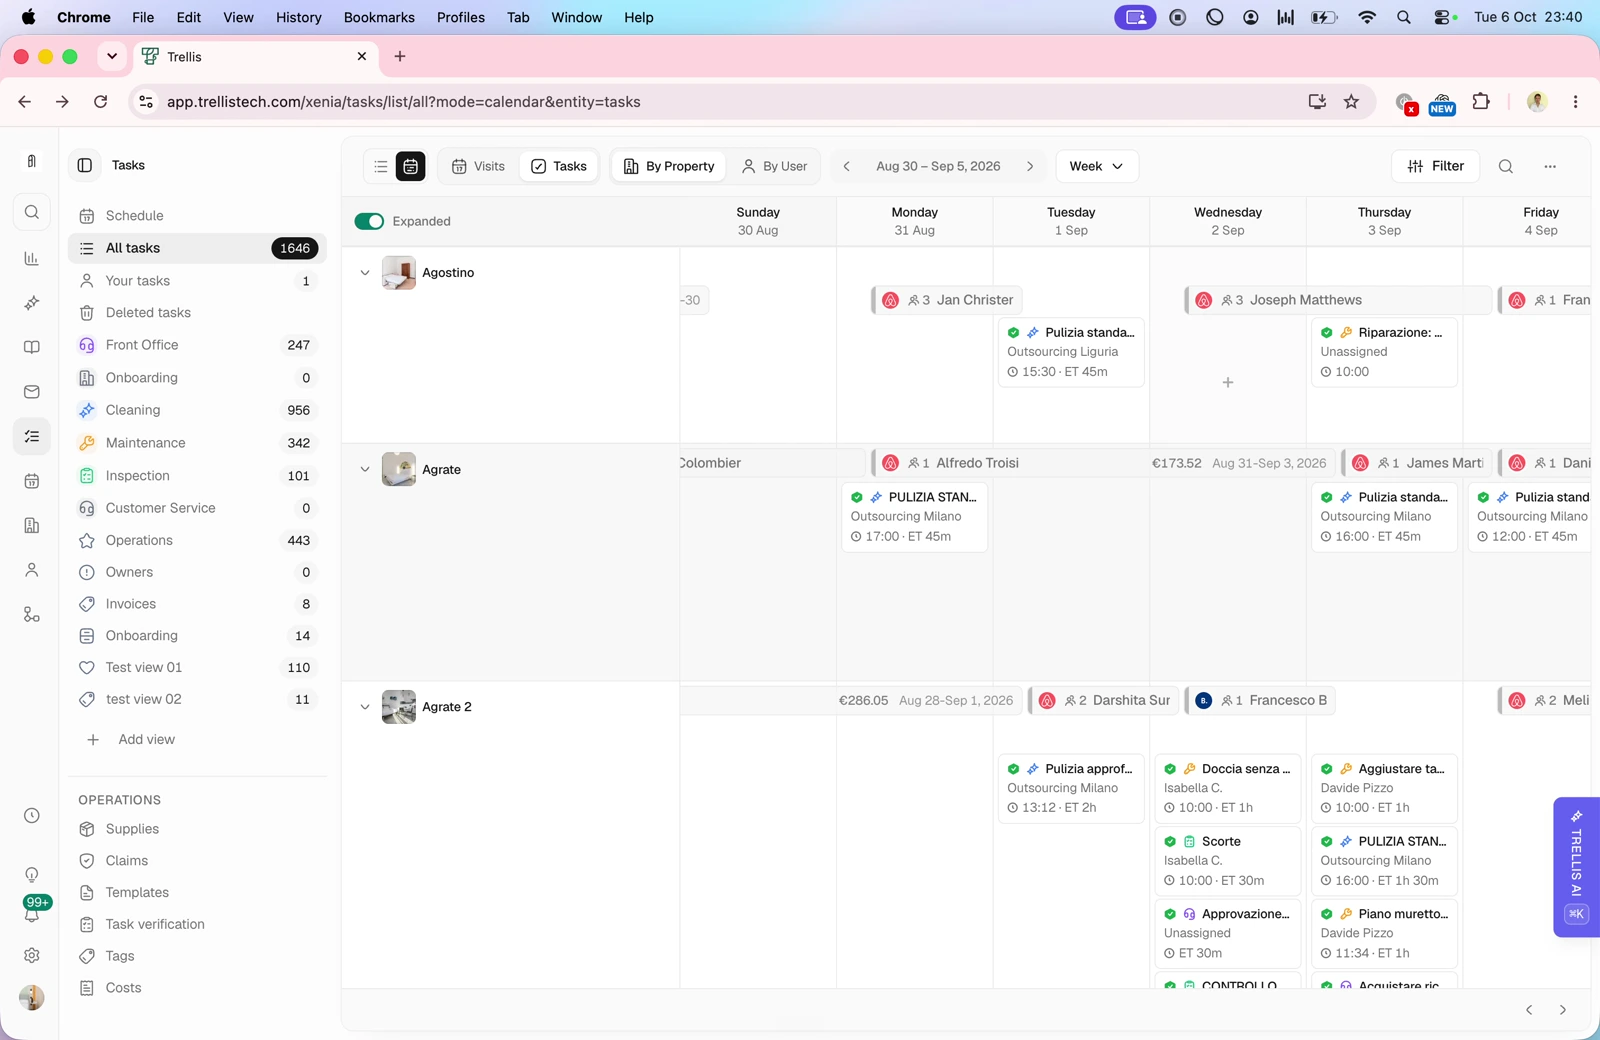Go to the previous week

pos(846,166)
